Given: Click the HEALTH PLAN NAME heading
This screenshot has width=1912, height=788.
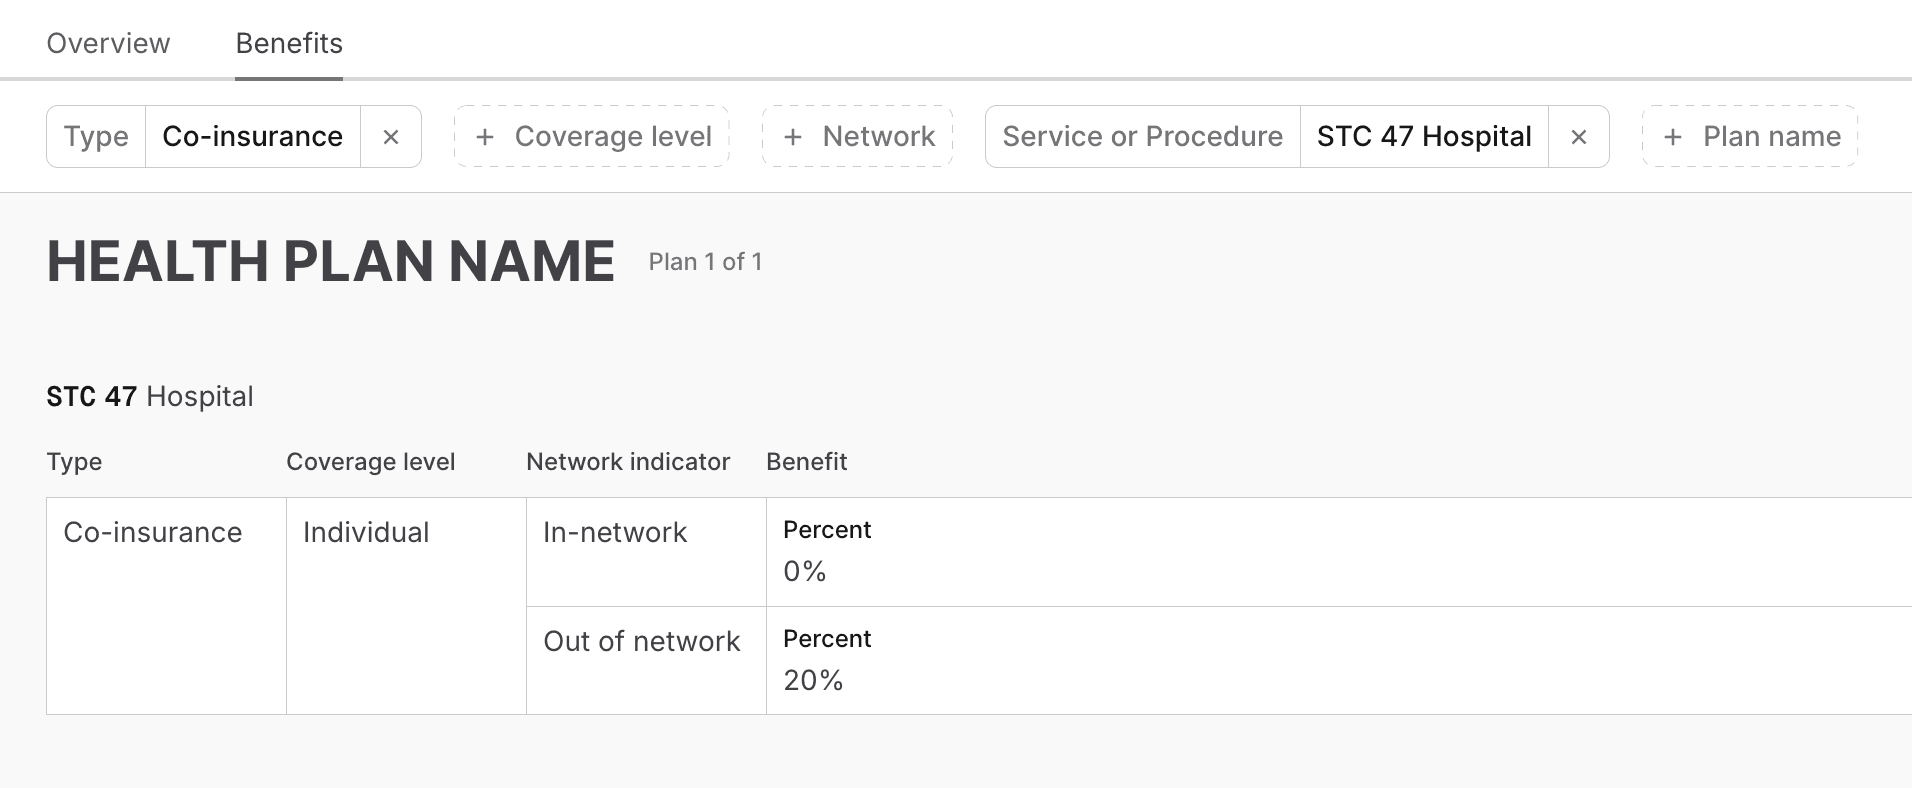Looking at the screenshot, I should (330, 262).
